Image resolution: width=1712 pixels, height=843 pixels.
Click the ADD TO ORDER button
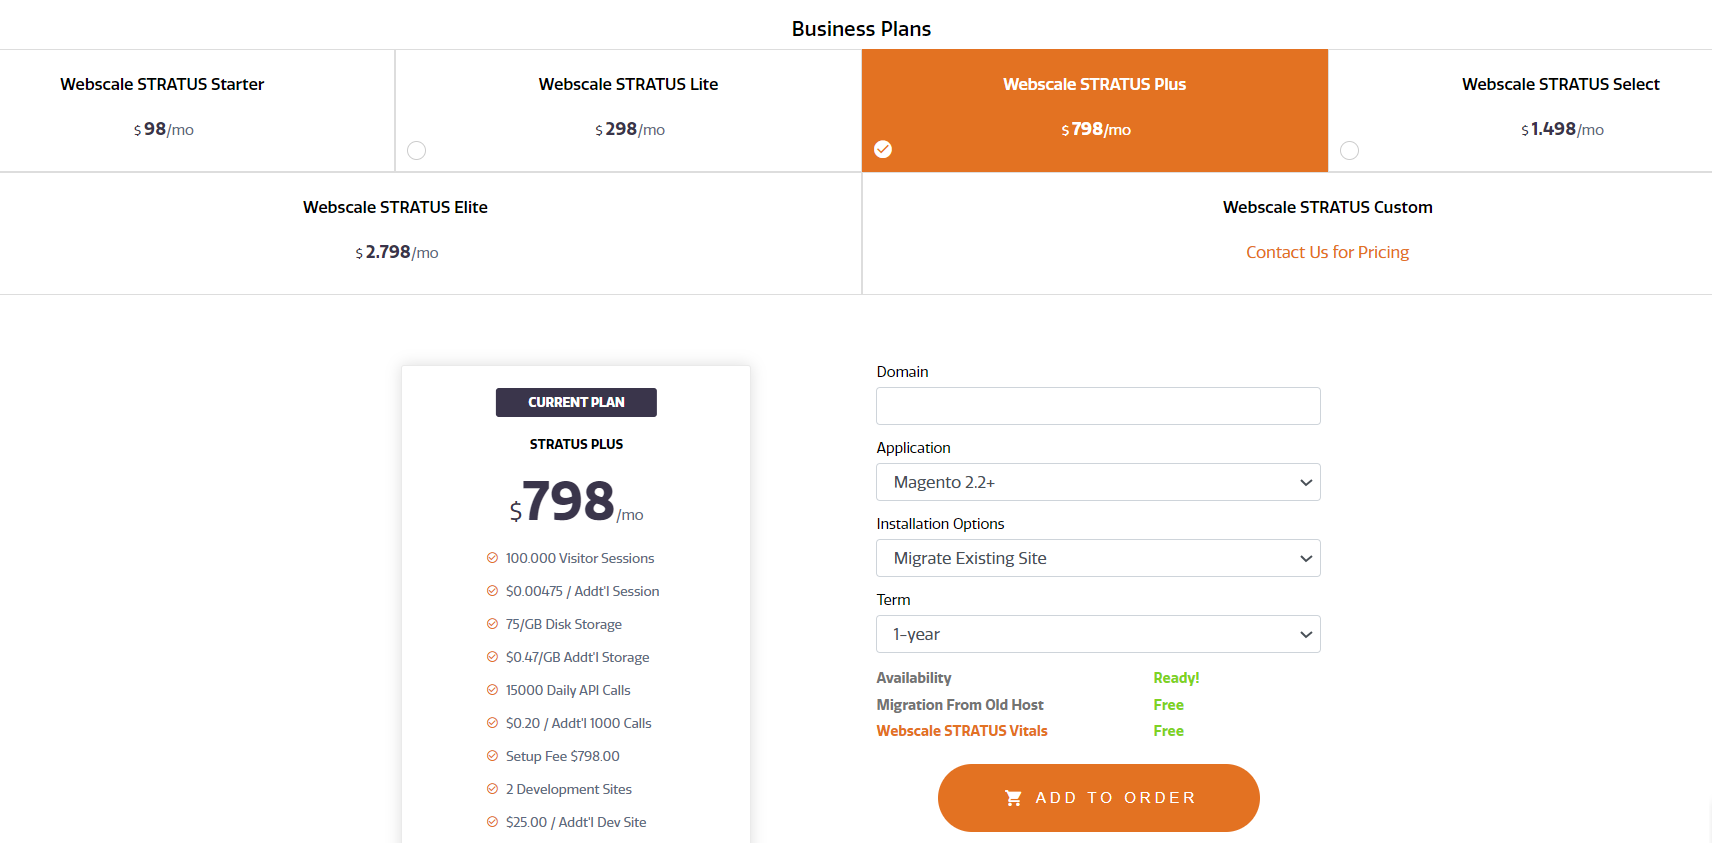point(1098,798)
